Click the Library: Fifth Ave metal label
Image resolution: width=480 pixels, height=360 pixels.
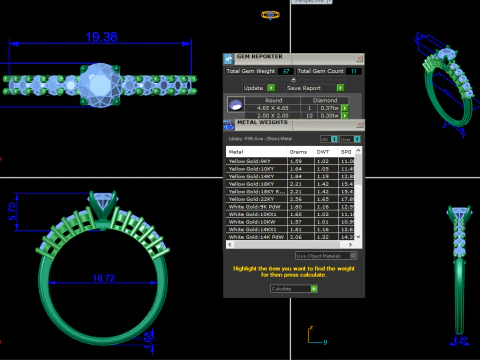(260, 139)
